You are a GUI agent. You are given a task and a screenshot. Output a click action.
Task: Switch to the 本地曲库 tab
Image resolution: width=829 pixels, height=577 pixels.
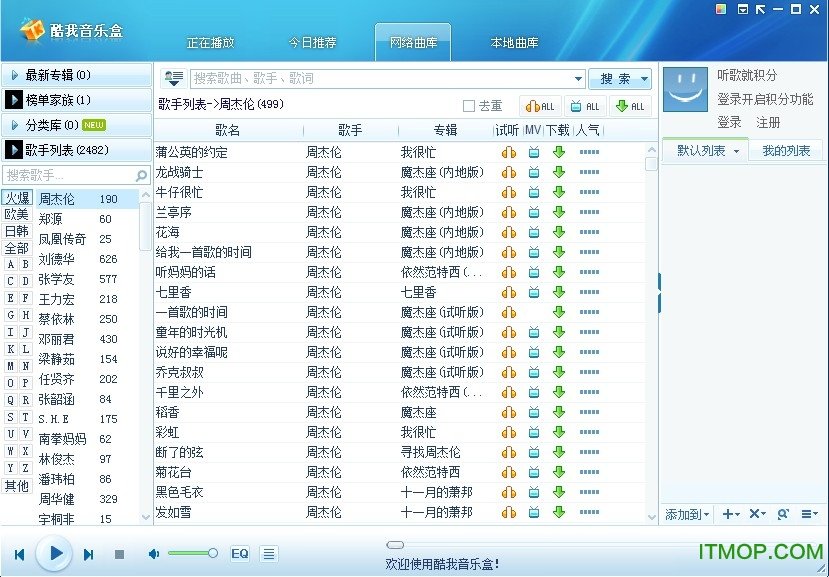pos(514,43)
